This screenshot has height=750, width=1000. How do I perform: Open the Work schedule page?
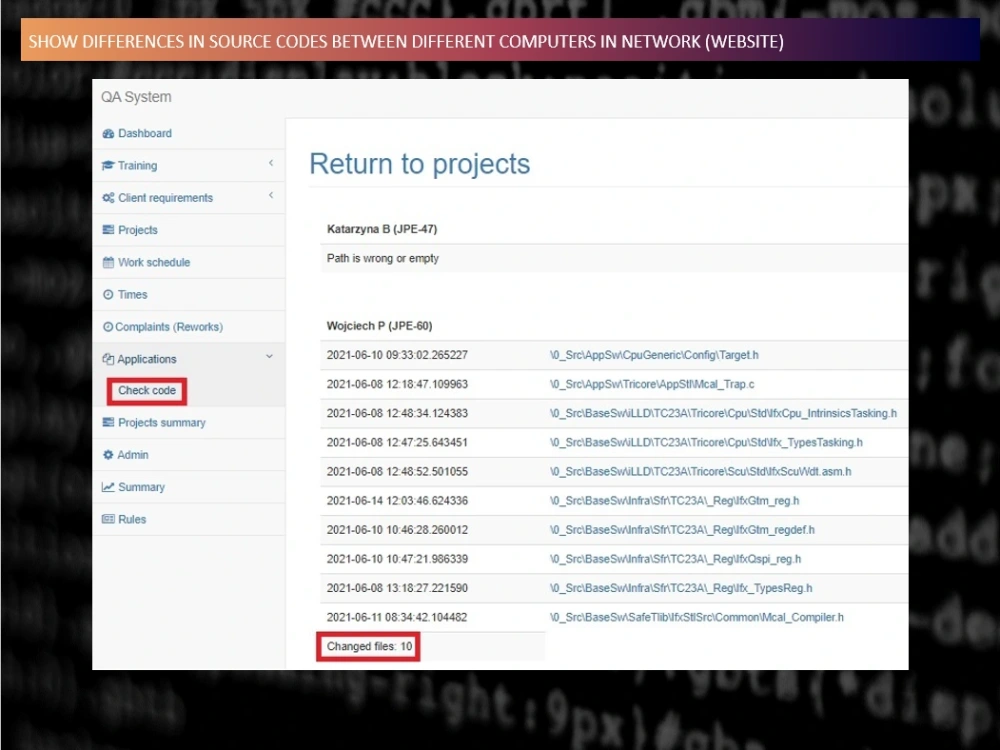154,262
